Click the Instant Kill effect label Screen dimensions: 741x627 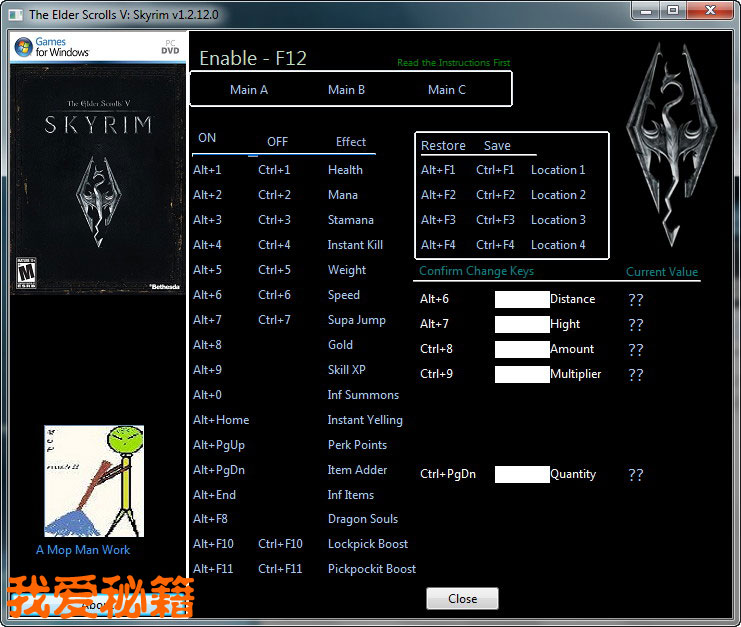click(x=355, y=245)
